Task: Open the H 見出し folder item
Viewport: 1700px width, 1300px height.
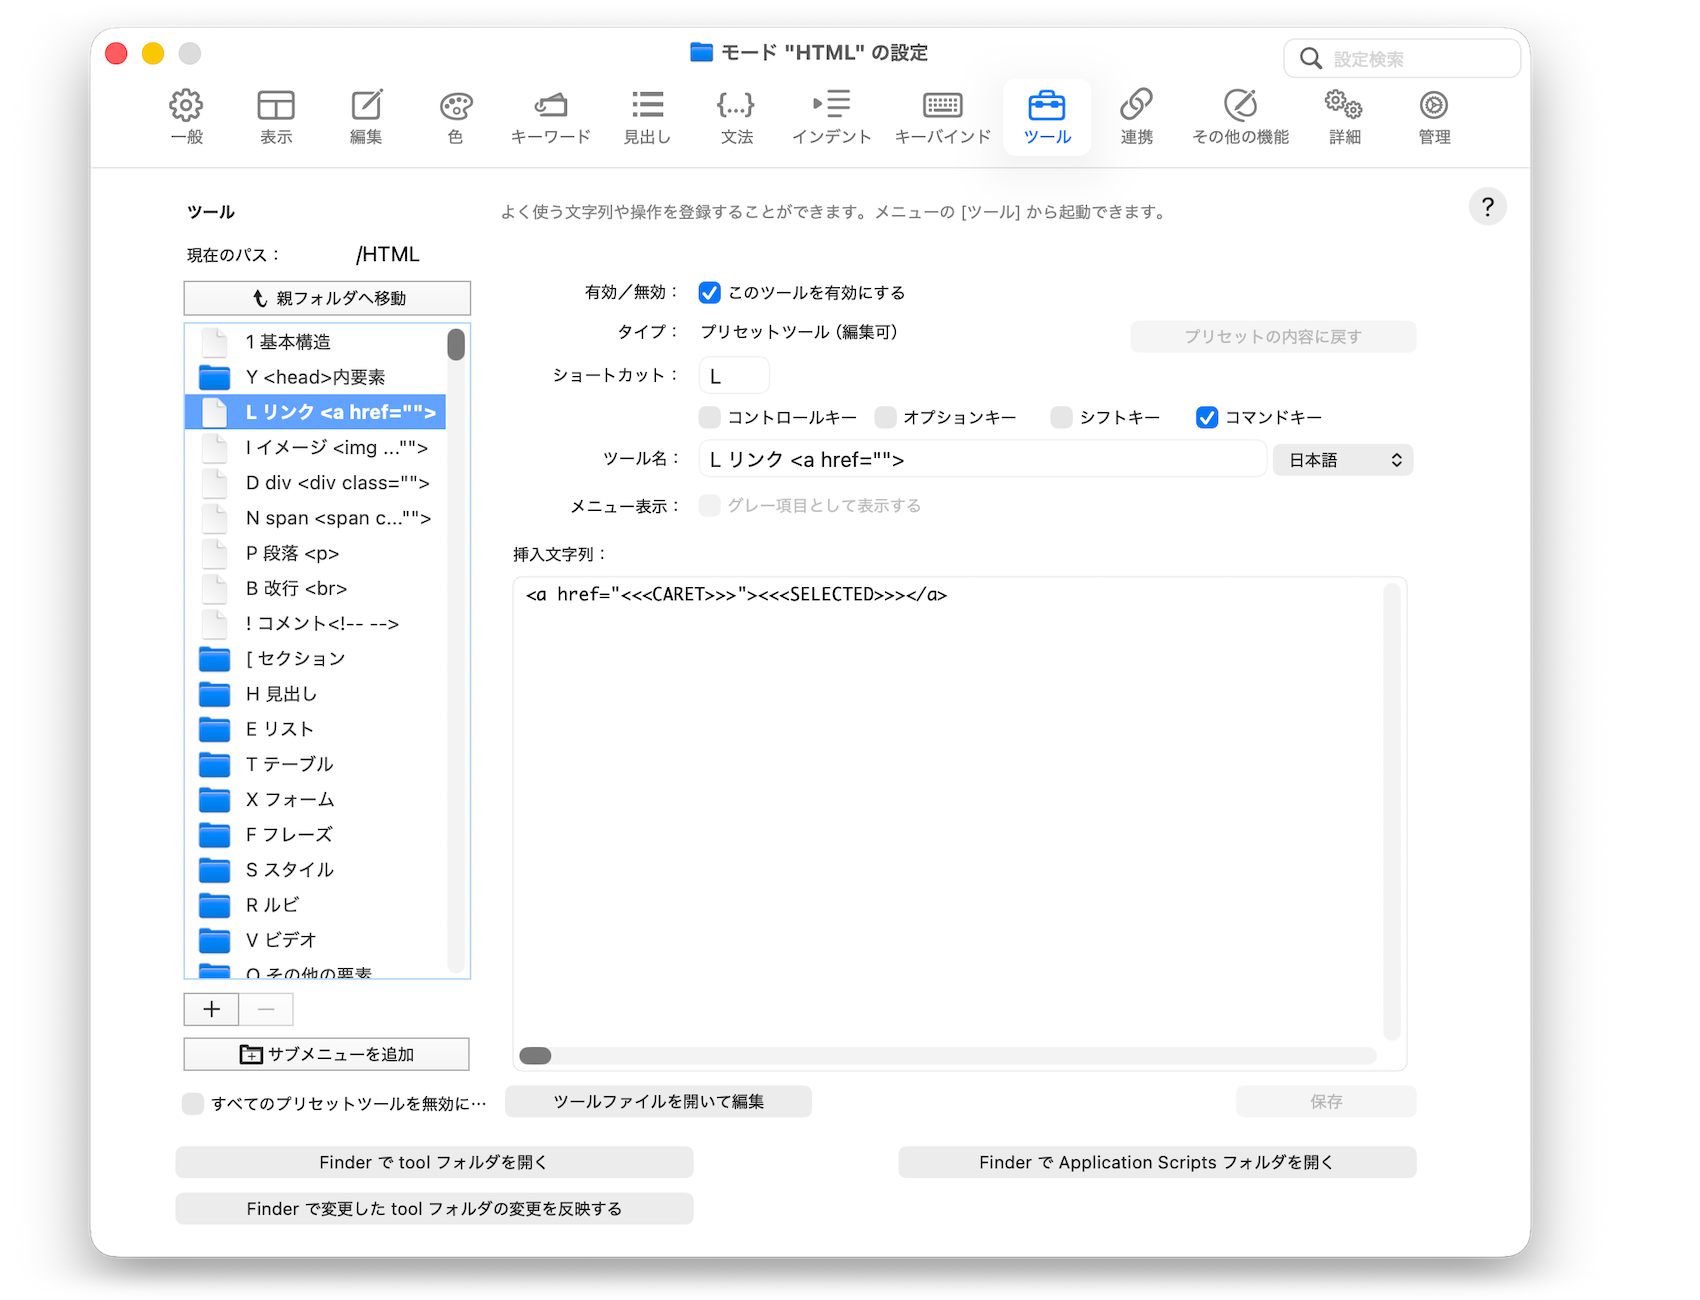Action: click(x=281, y=694)
